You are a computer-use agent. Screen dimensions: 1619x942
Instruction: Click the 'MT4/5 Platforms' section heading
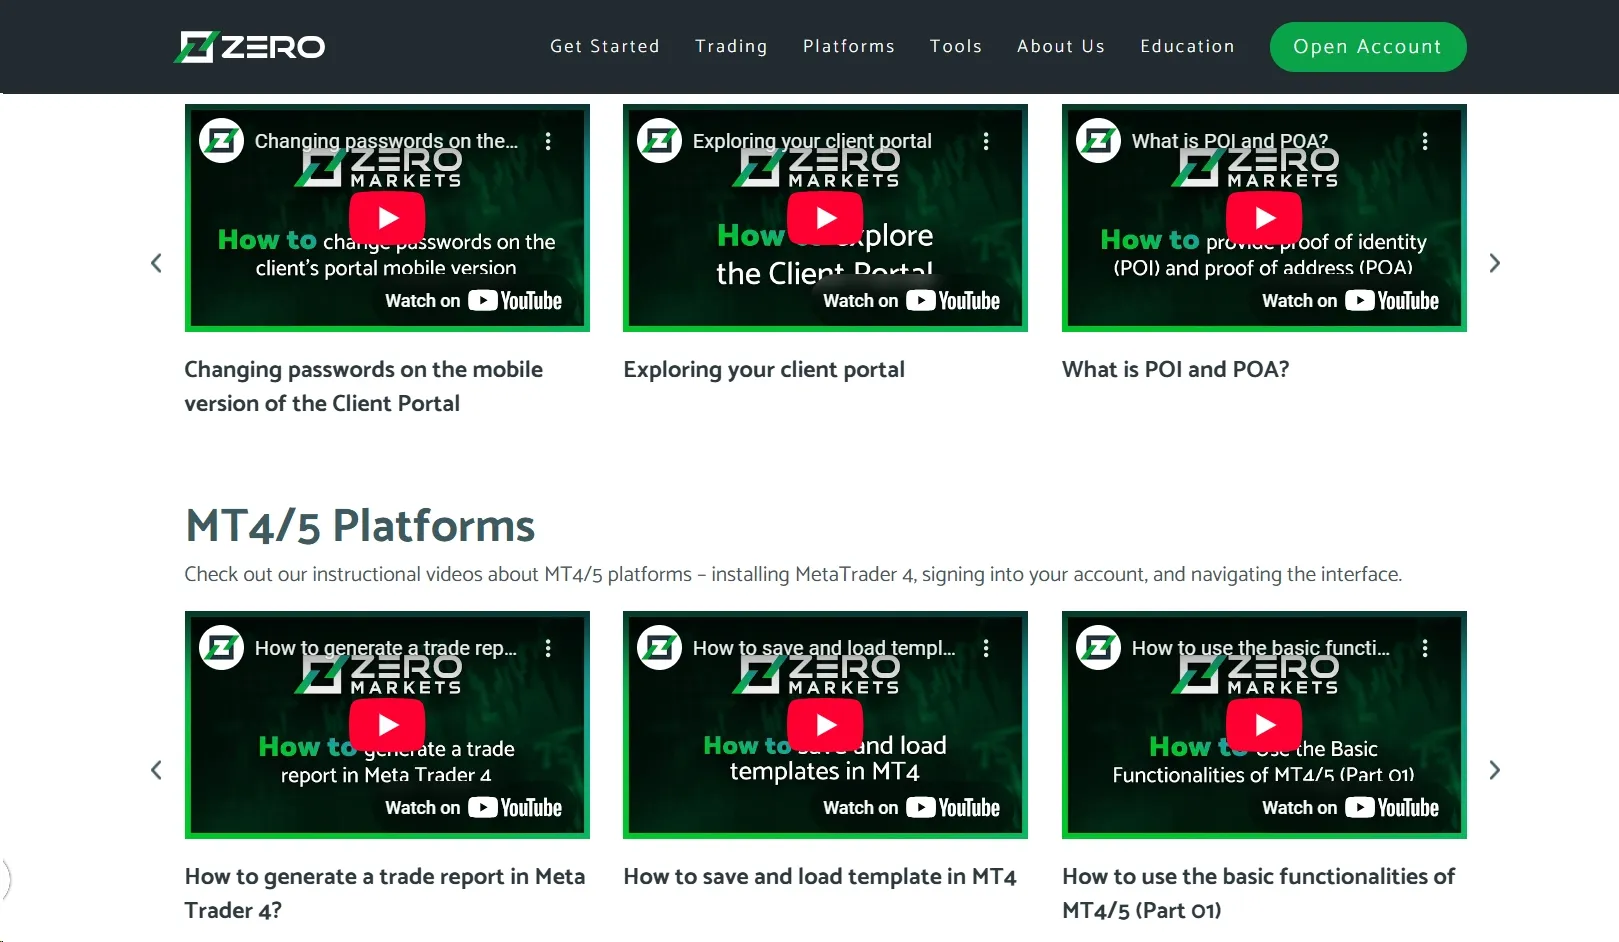click(x=360, y=526)
